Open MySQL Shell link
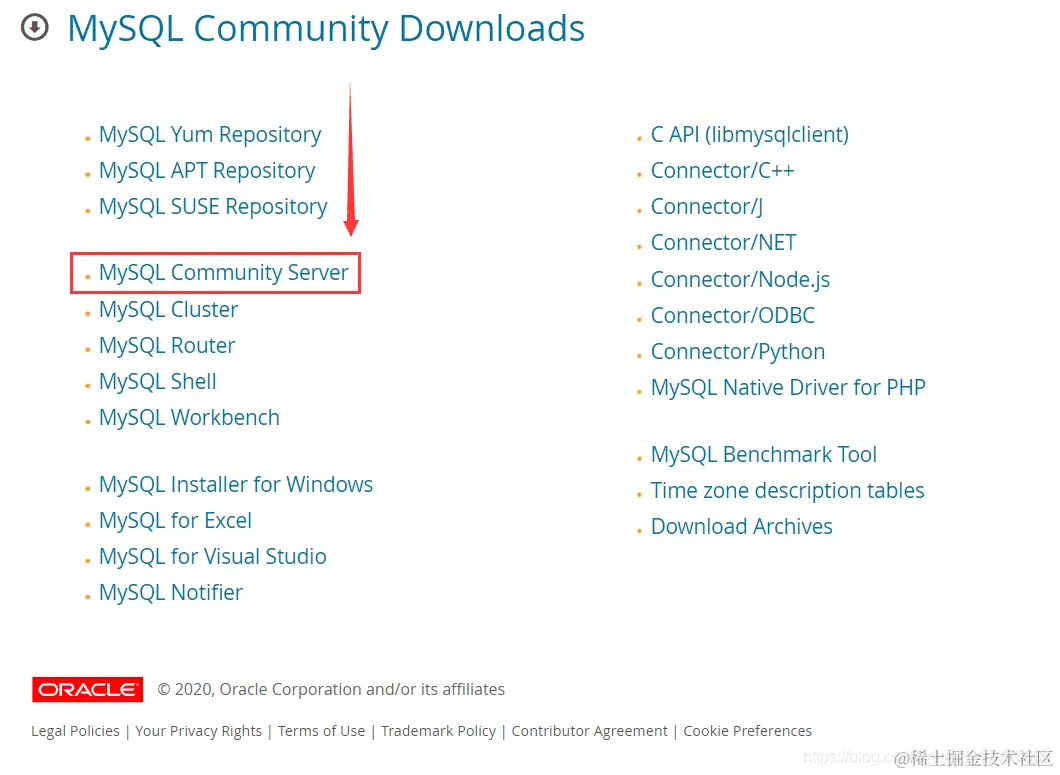This screenshot has width=1060, height=775. [158, 381]
